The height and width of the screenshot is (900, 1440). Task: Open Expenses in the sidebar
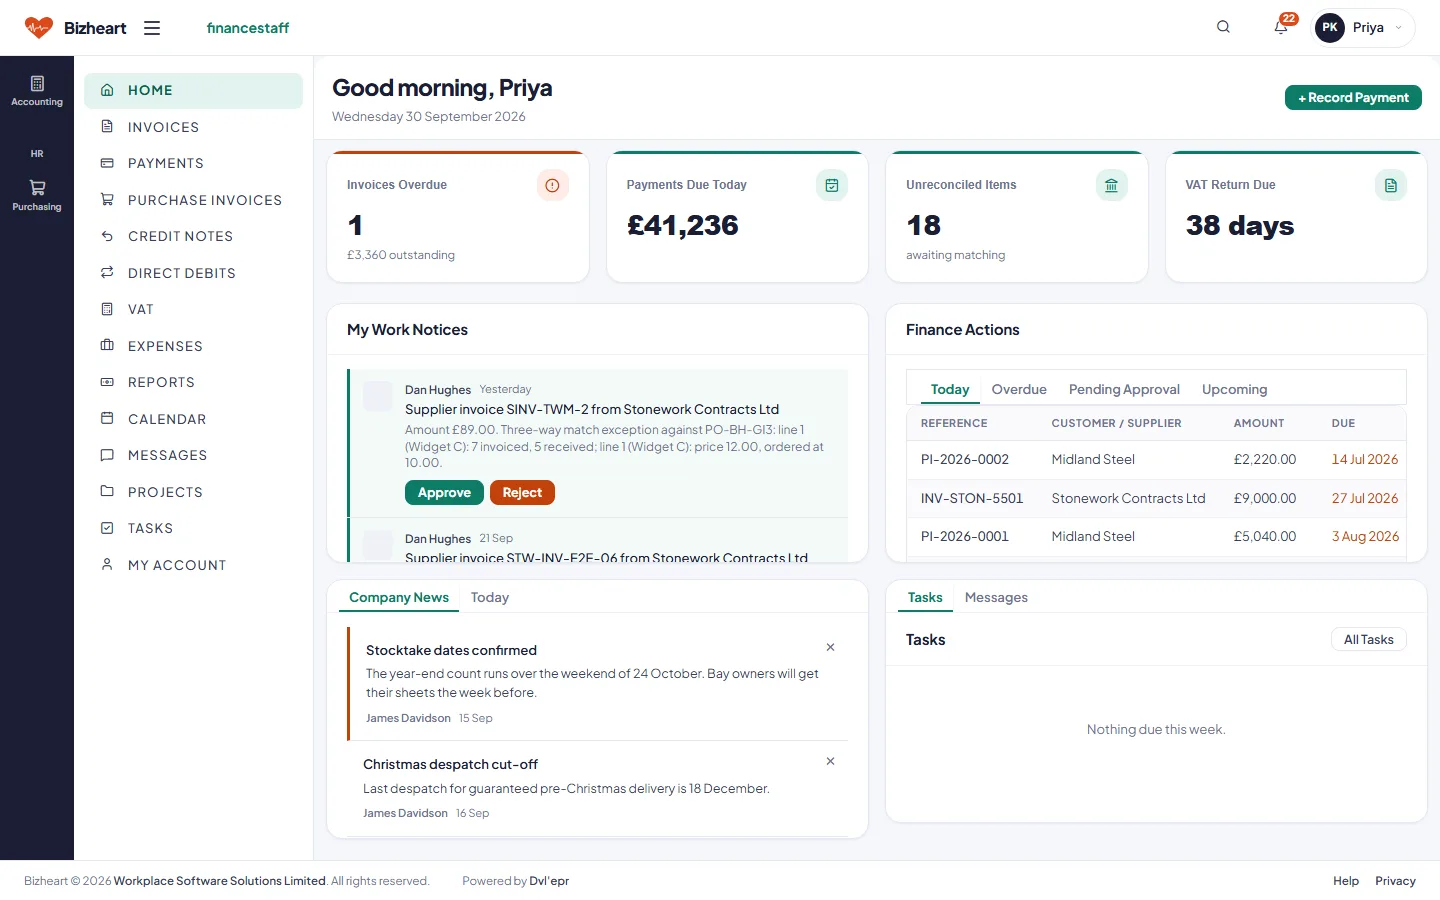tap(193, 346)
